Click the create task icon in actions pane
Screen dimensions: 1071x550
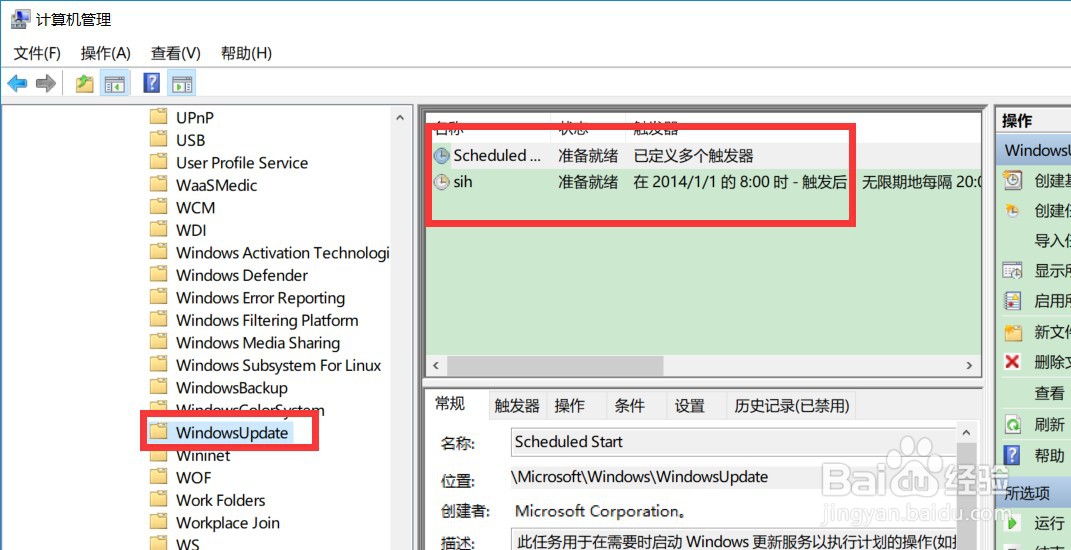[1012, 210]
